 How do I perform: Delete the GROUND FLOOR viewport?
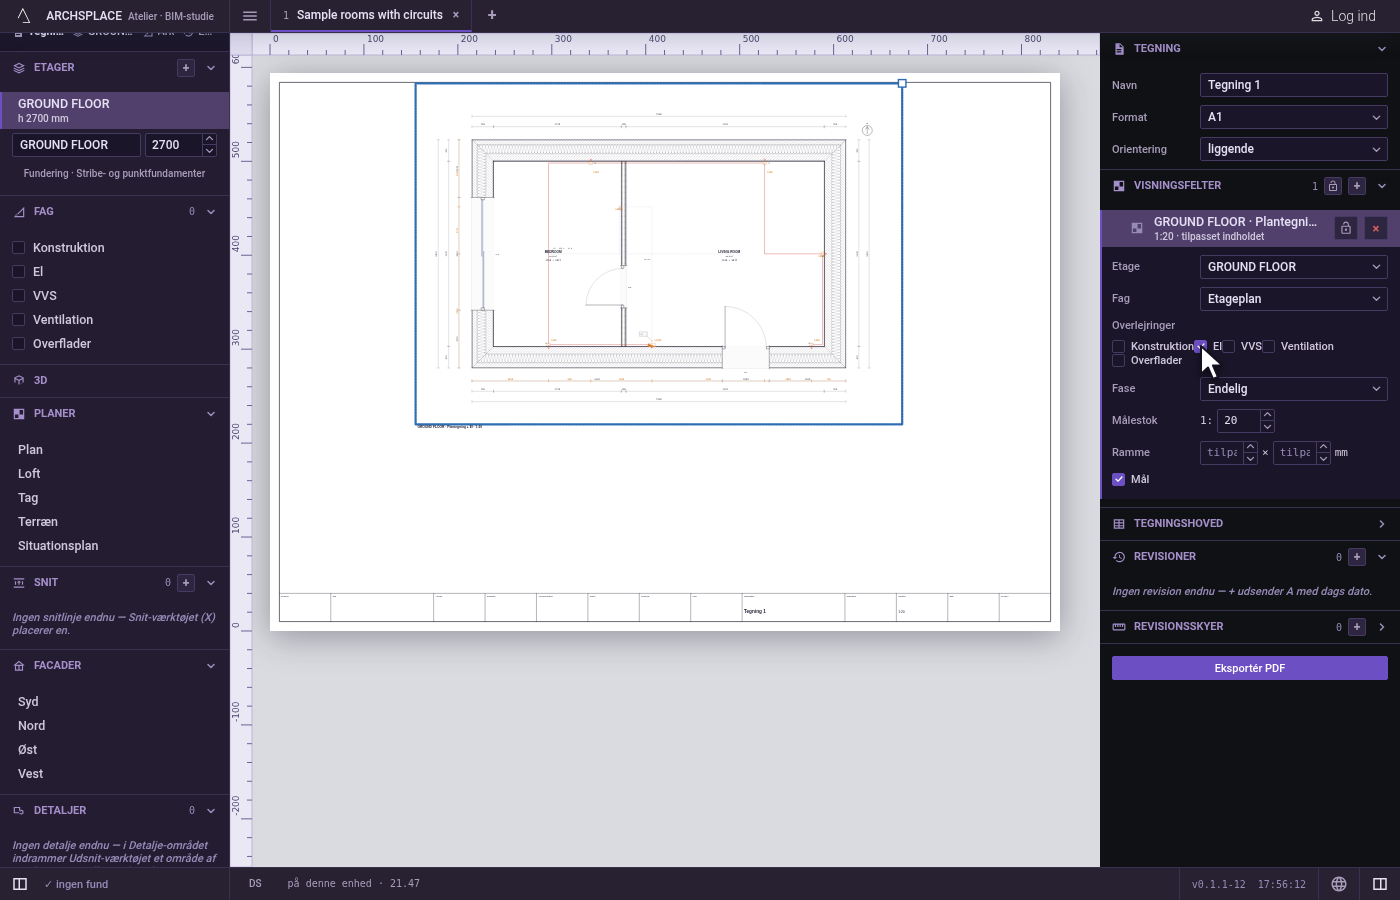pyautogui.click(x=1376, y=228)
